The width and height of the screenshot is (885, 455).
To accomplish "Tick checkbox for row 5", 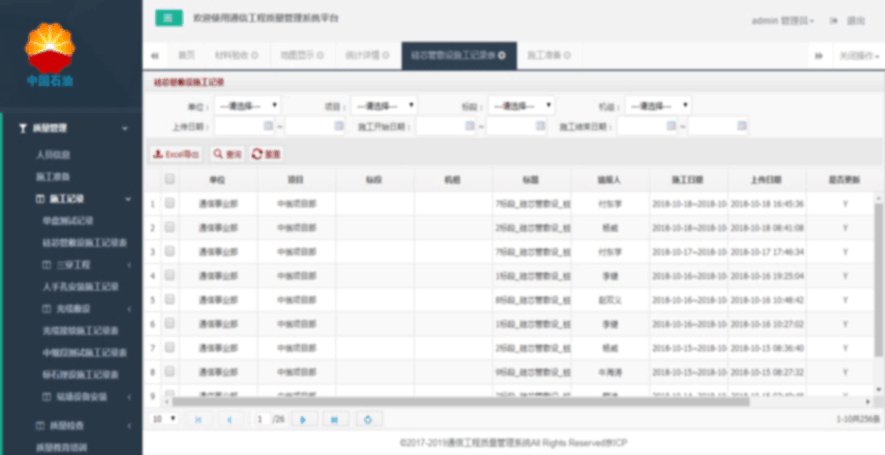I will point(169,300).
